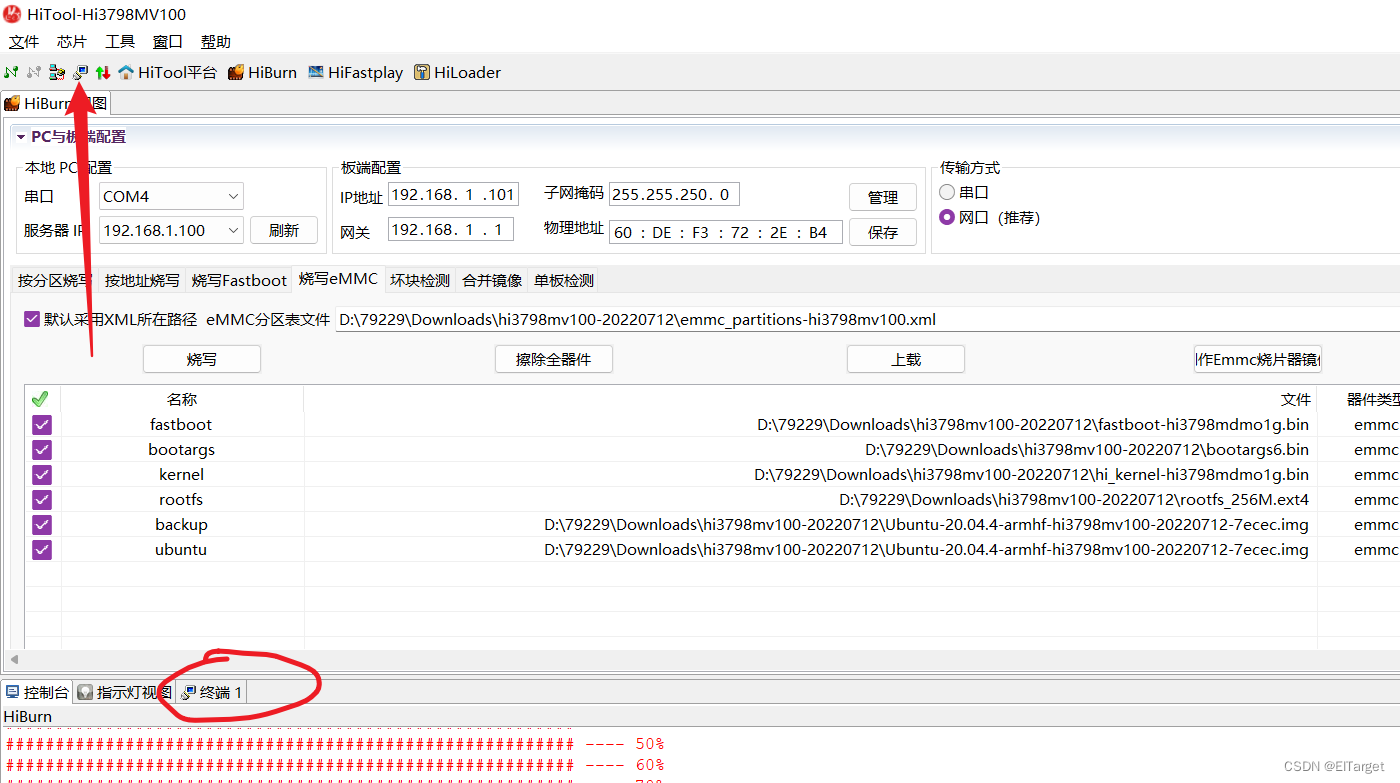Select the kernel name cell
The width and height of the screenshot is (1400, 783).
coord(182,474)
